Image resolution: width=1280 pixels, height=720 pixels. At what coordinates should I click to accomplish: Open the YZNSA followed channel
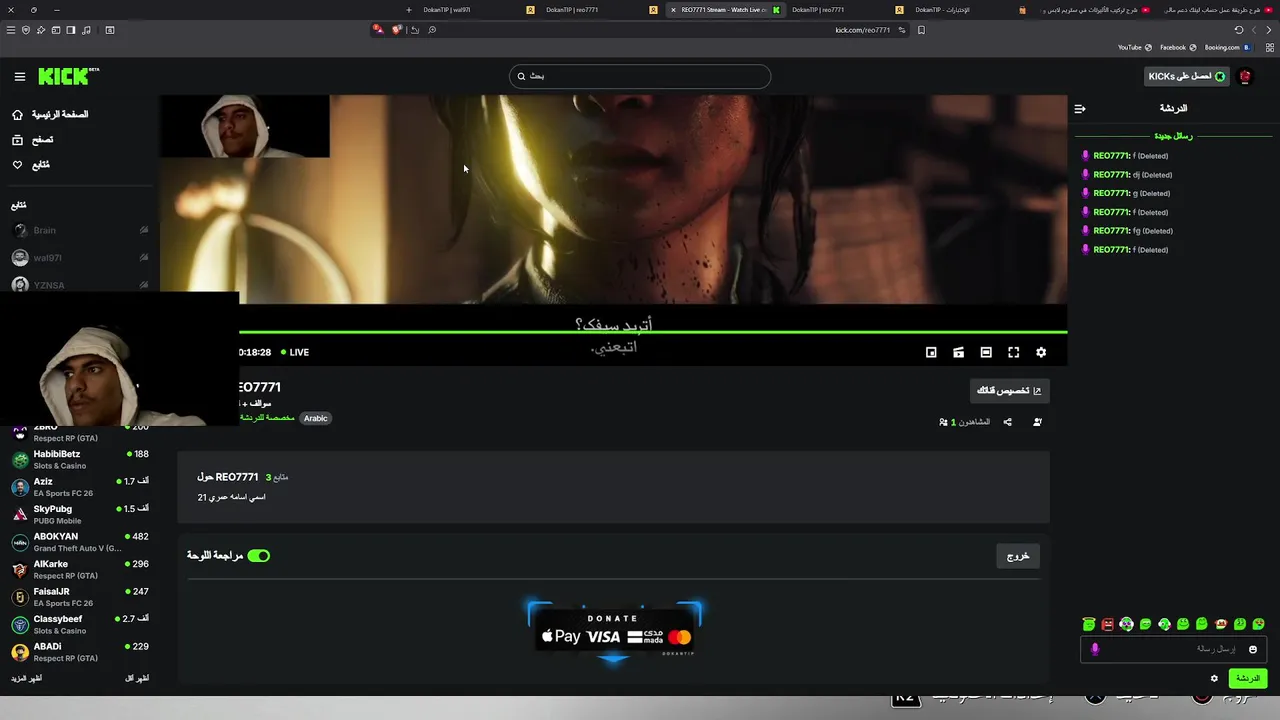pos(78,285)
